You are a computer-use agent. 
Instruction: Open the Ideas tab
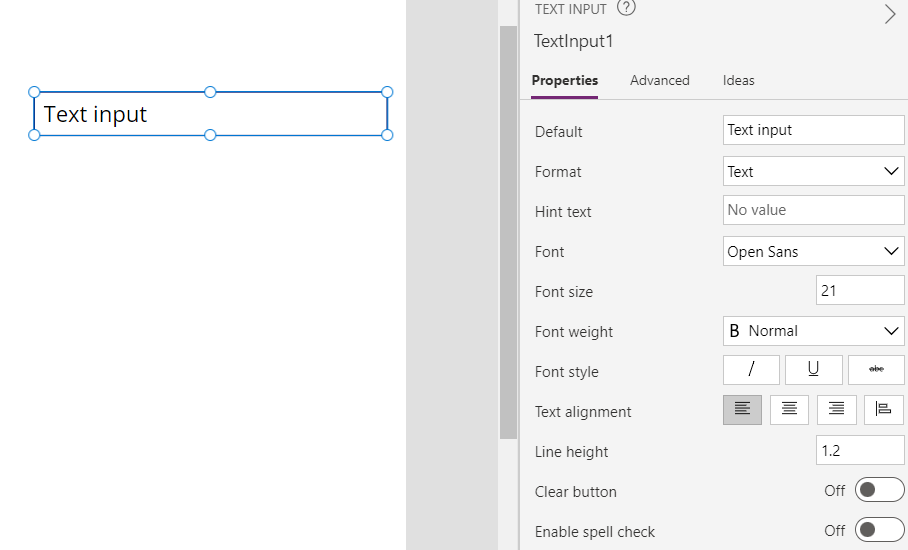[x=738, y=80]
